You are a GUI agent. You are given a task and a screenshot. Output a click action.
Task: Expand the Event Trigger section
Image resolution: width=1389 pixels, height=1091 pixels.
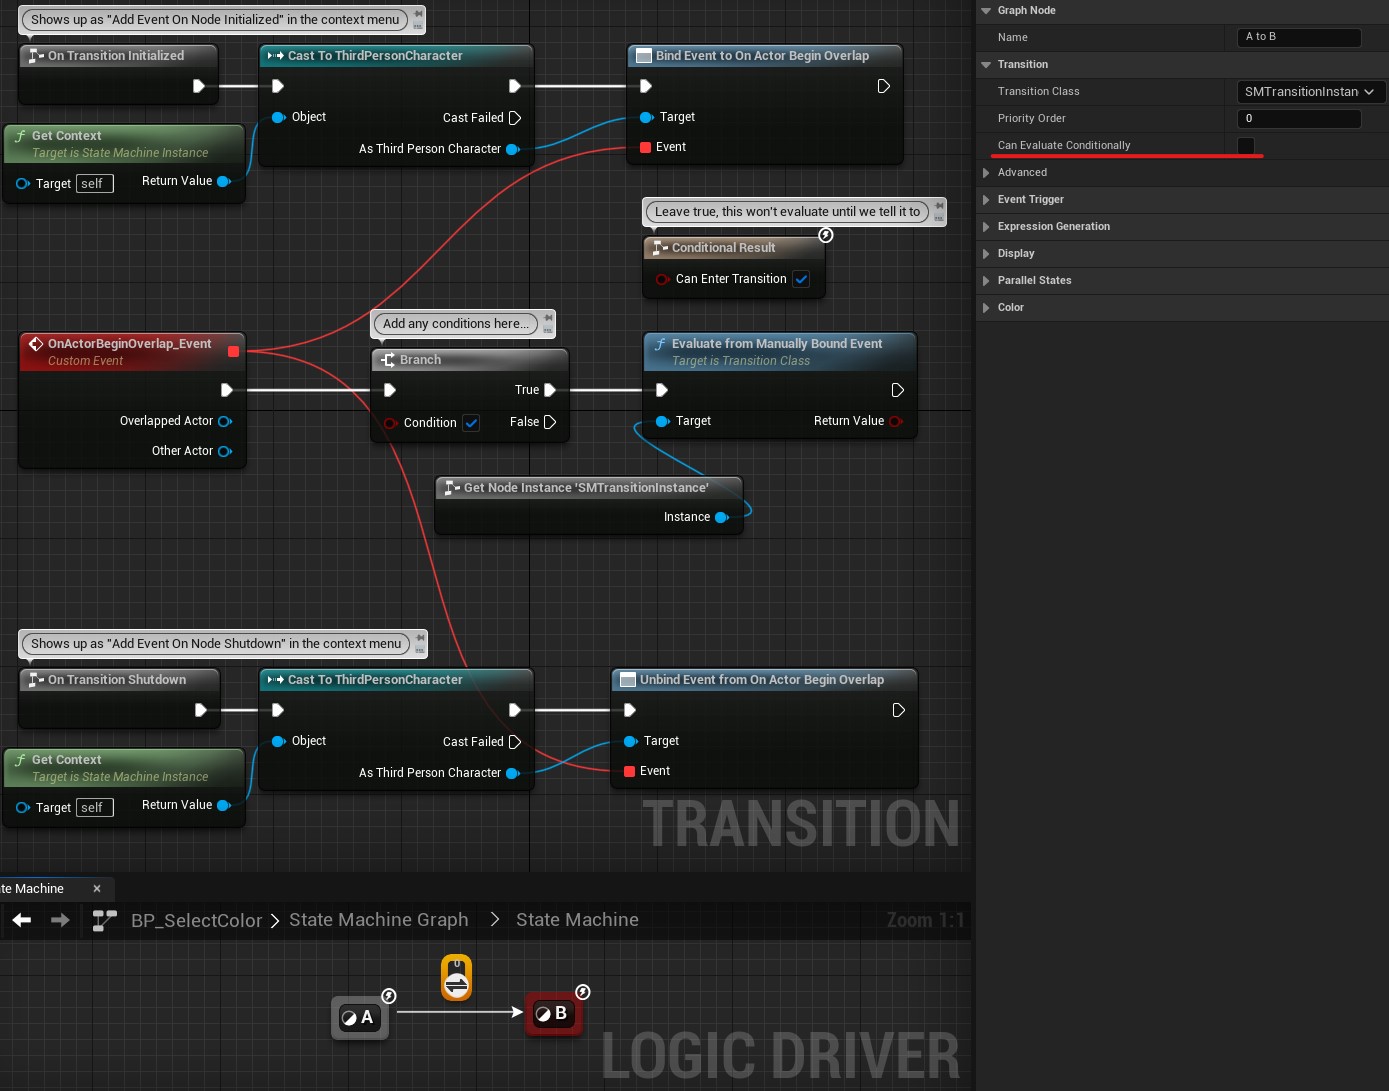1031,200
